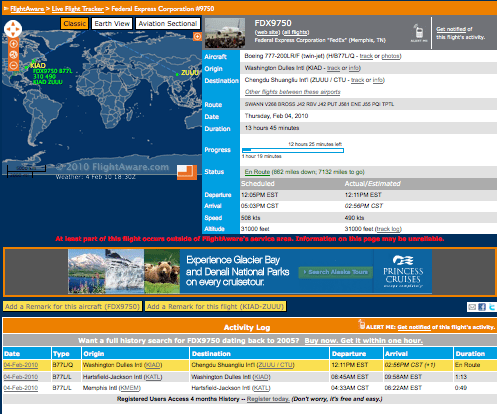This screenshot has width=497, height=414.
Task: Click the ZUUU airport label on map
Action: point(190,73)
